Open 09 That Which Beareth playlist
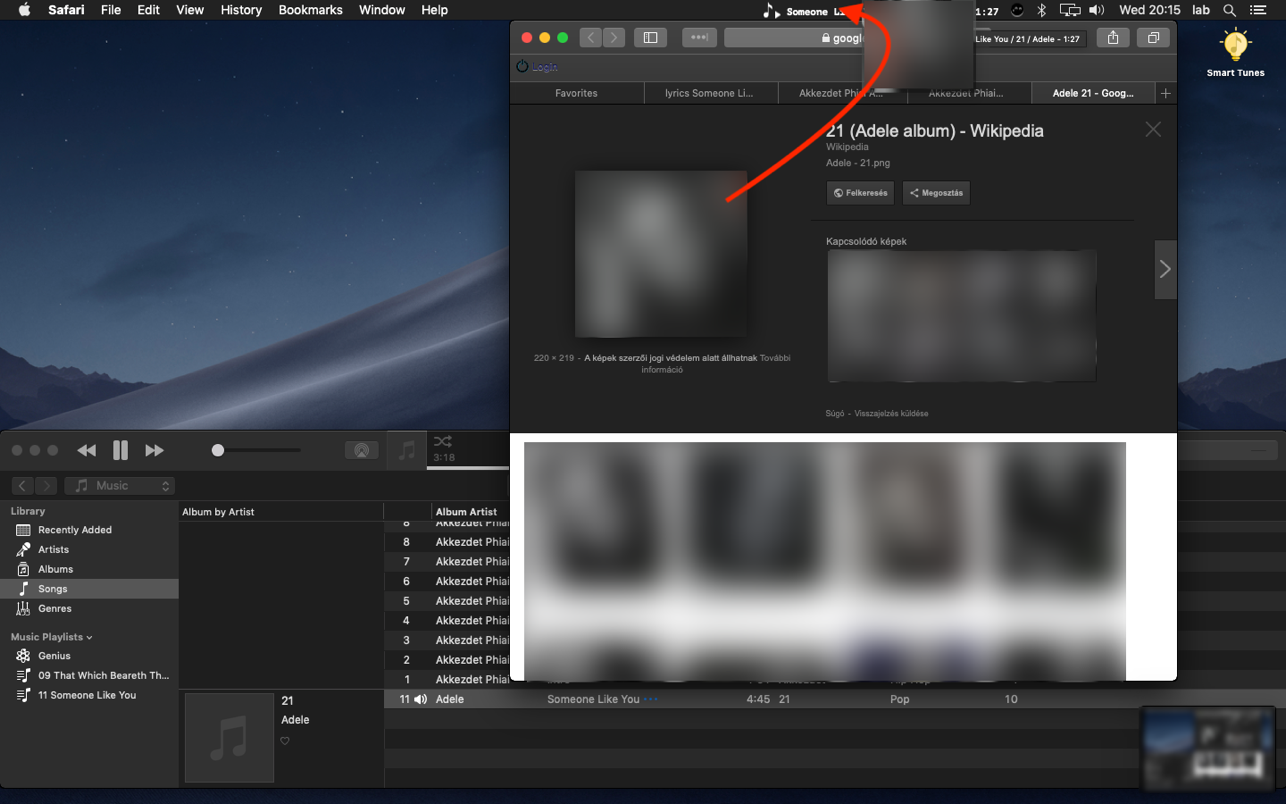Image resolution: width=1286 pixels, height=804 pixels. pos(89,675)
